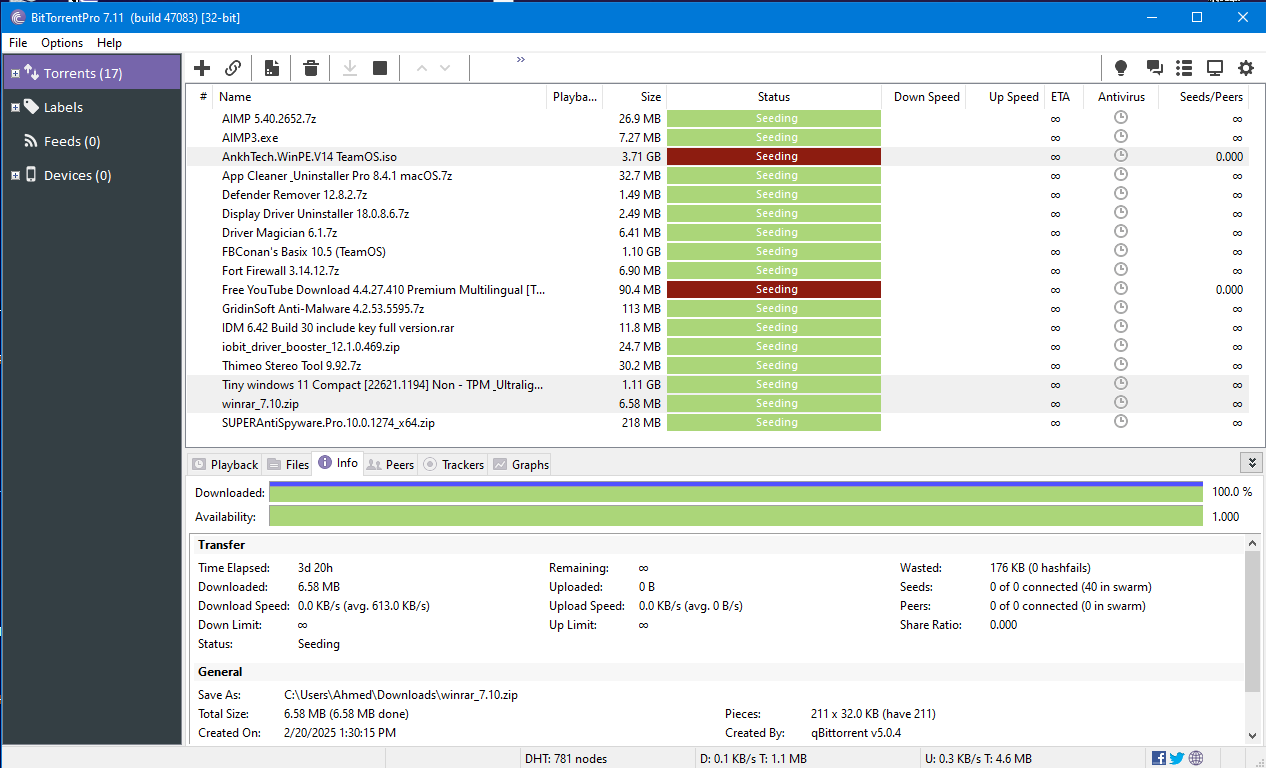Viewport: 1266px width, 768px height.
Task: Collapse the detail pane with double-chevron
Action: (1250, 463)
